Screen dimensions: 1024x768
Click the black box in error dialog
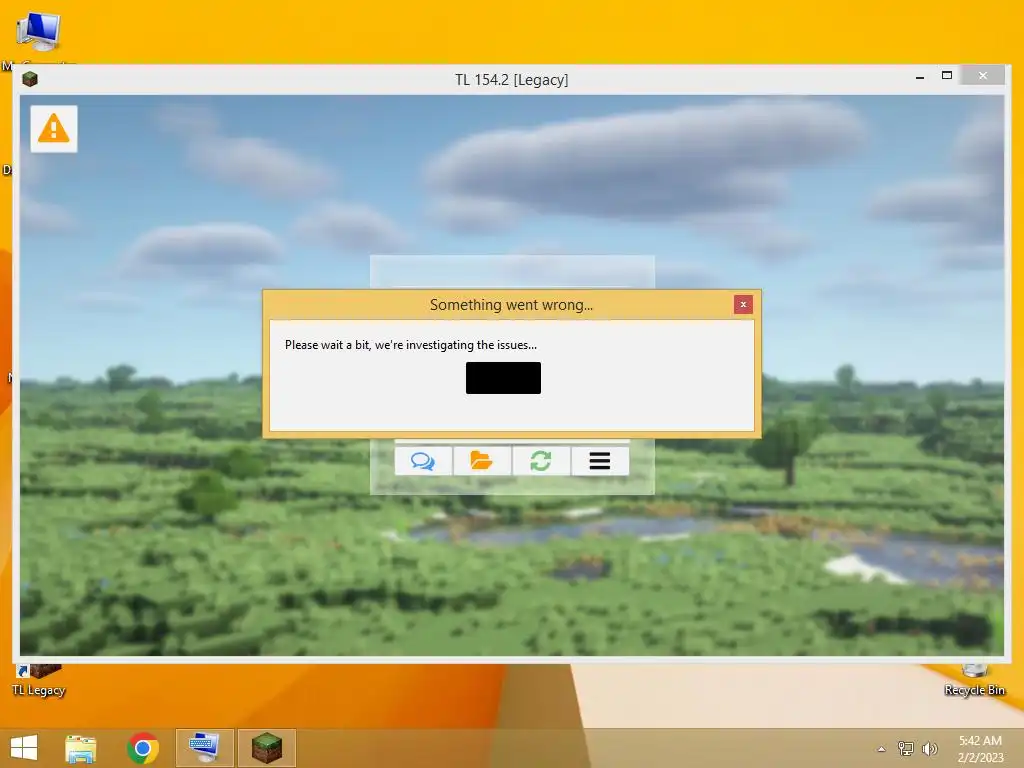pyautogui.click(x=504, y=378)
